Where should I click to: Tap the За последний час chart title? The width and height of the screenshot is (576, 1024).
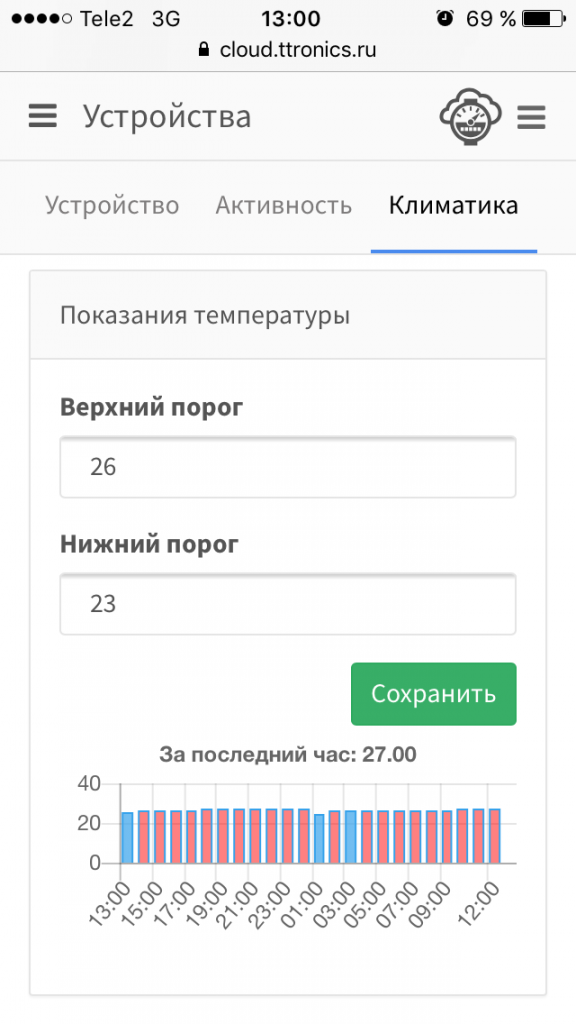288,754
